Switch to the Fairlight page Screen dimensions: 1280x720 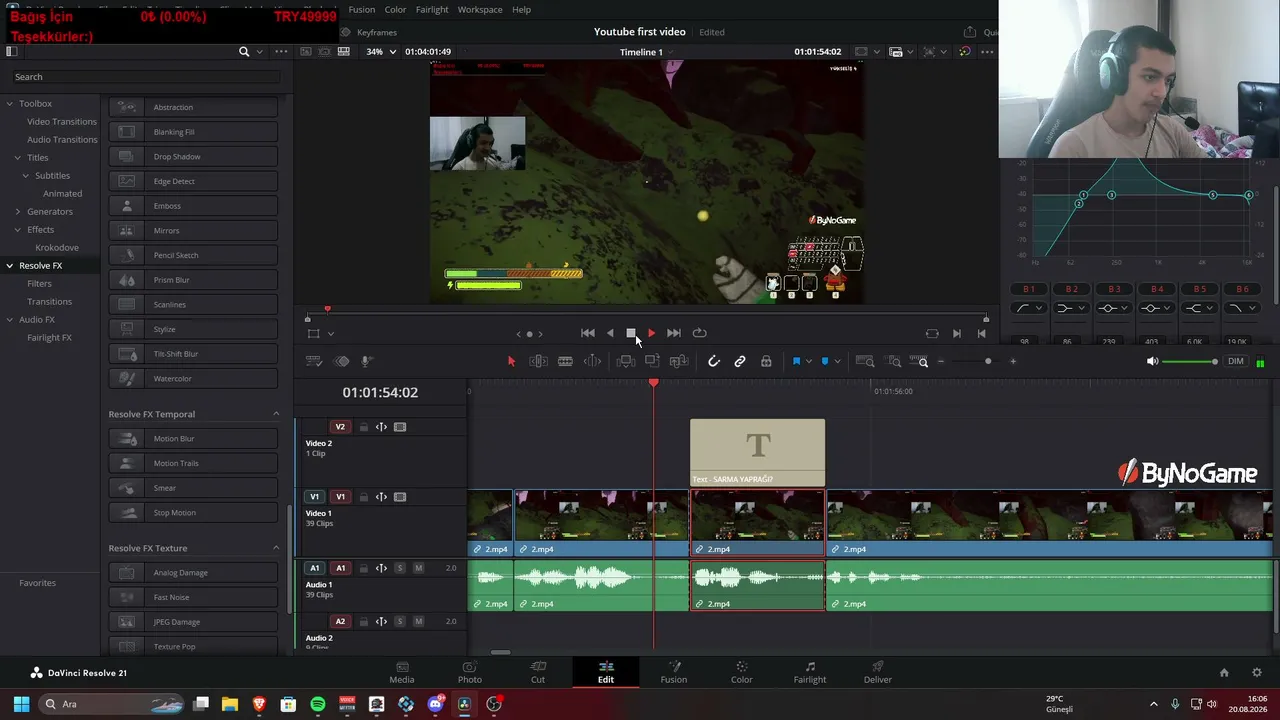coord(810,672)
